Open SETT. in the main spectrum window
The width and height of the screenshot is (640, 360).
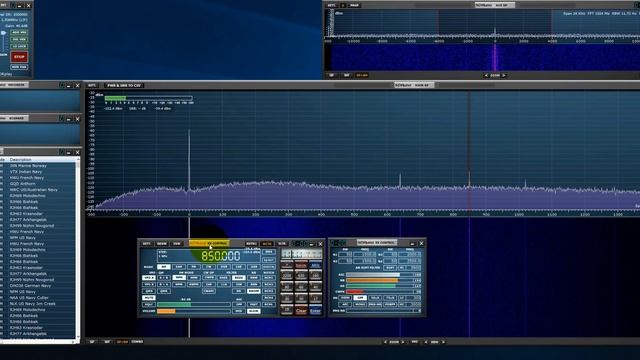click(x=92, y=85)
